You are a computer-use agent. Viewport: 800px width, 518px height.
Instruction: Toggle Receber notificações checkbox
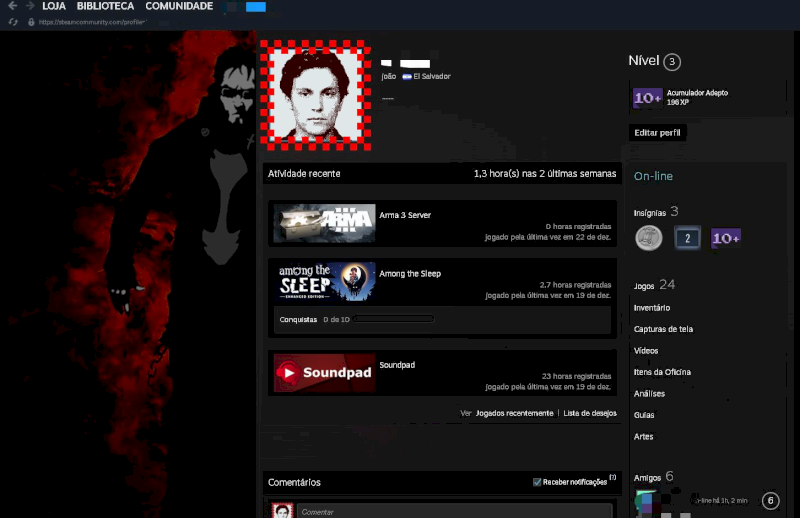click(x=537, y=482)
